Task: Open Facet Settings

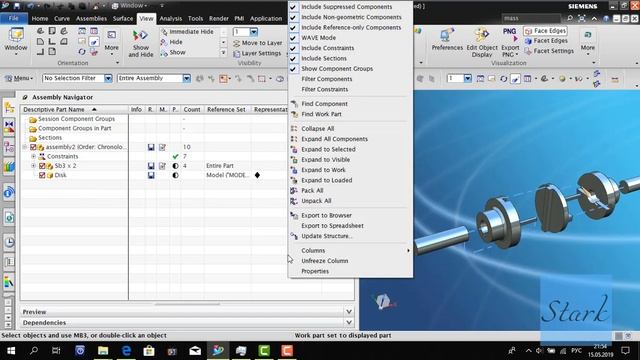Action: coord(549,51)
